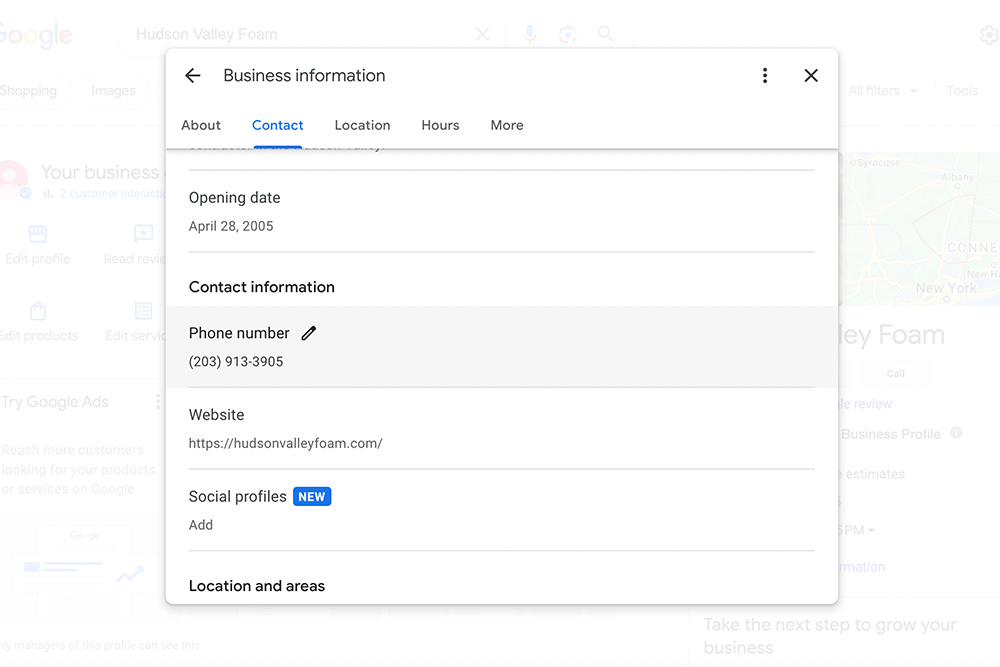Open Edit products via the bag icon
The image size is (1000, 667).
point(38,312)
